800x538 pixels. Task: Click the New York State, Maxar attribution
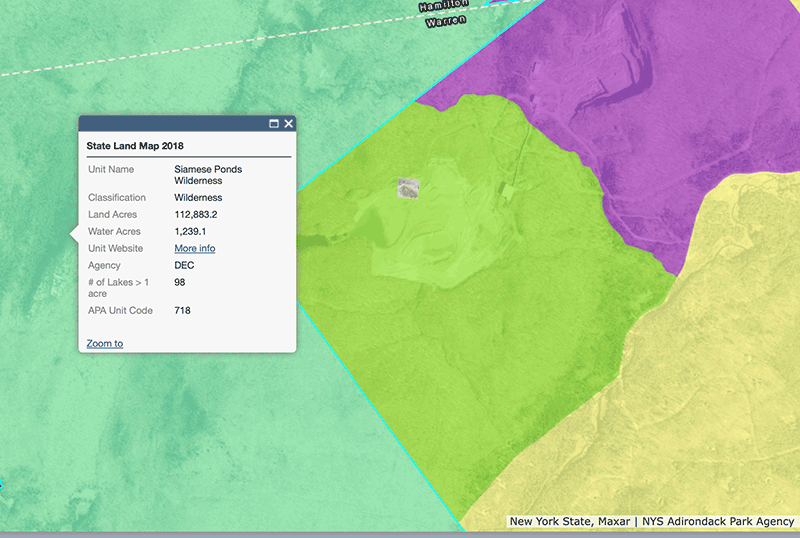tap(570, 522)
